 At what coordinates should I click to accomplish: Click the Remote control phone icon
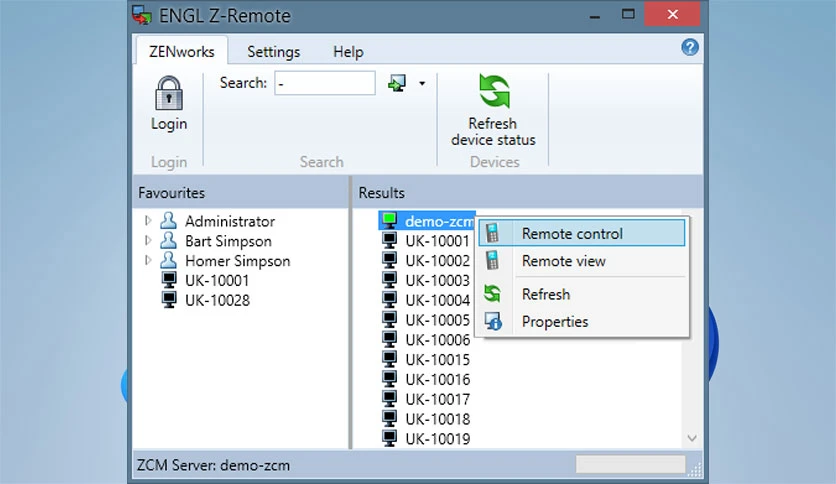(492, 233)
